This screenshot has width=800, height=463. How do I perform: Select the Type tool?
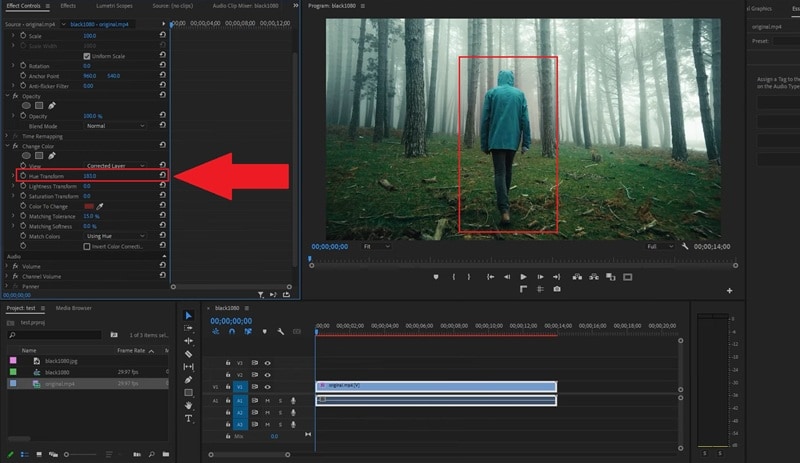(x=188, y=419)
